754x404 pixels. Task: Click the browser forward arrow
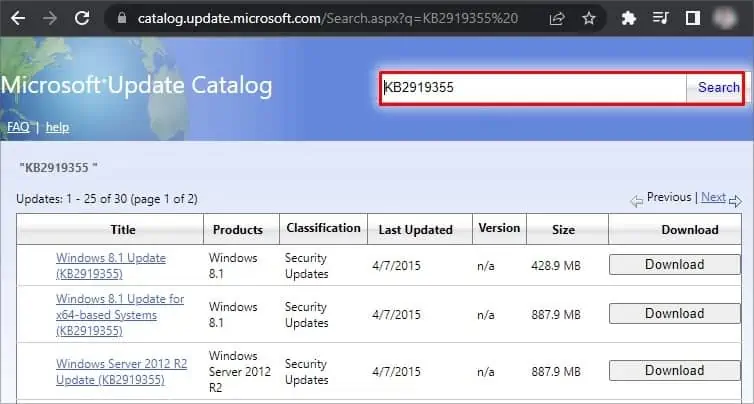tap(50, 18)
